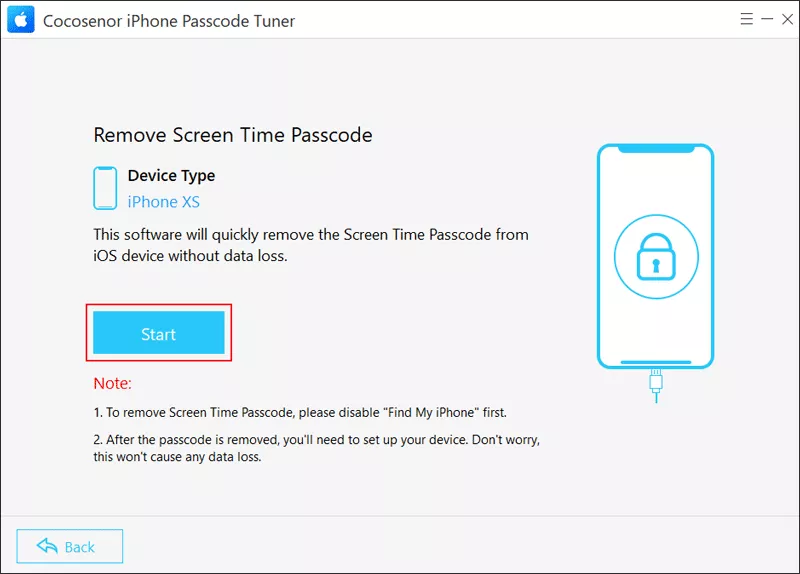Image resolution: width=800 pixels, height=574 pixels.
Task: Minimize the Passcode Tuner window
Action: click(x=767, y=19)
